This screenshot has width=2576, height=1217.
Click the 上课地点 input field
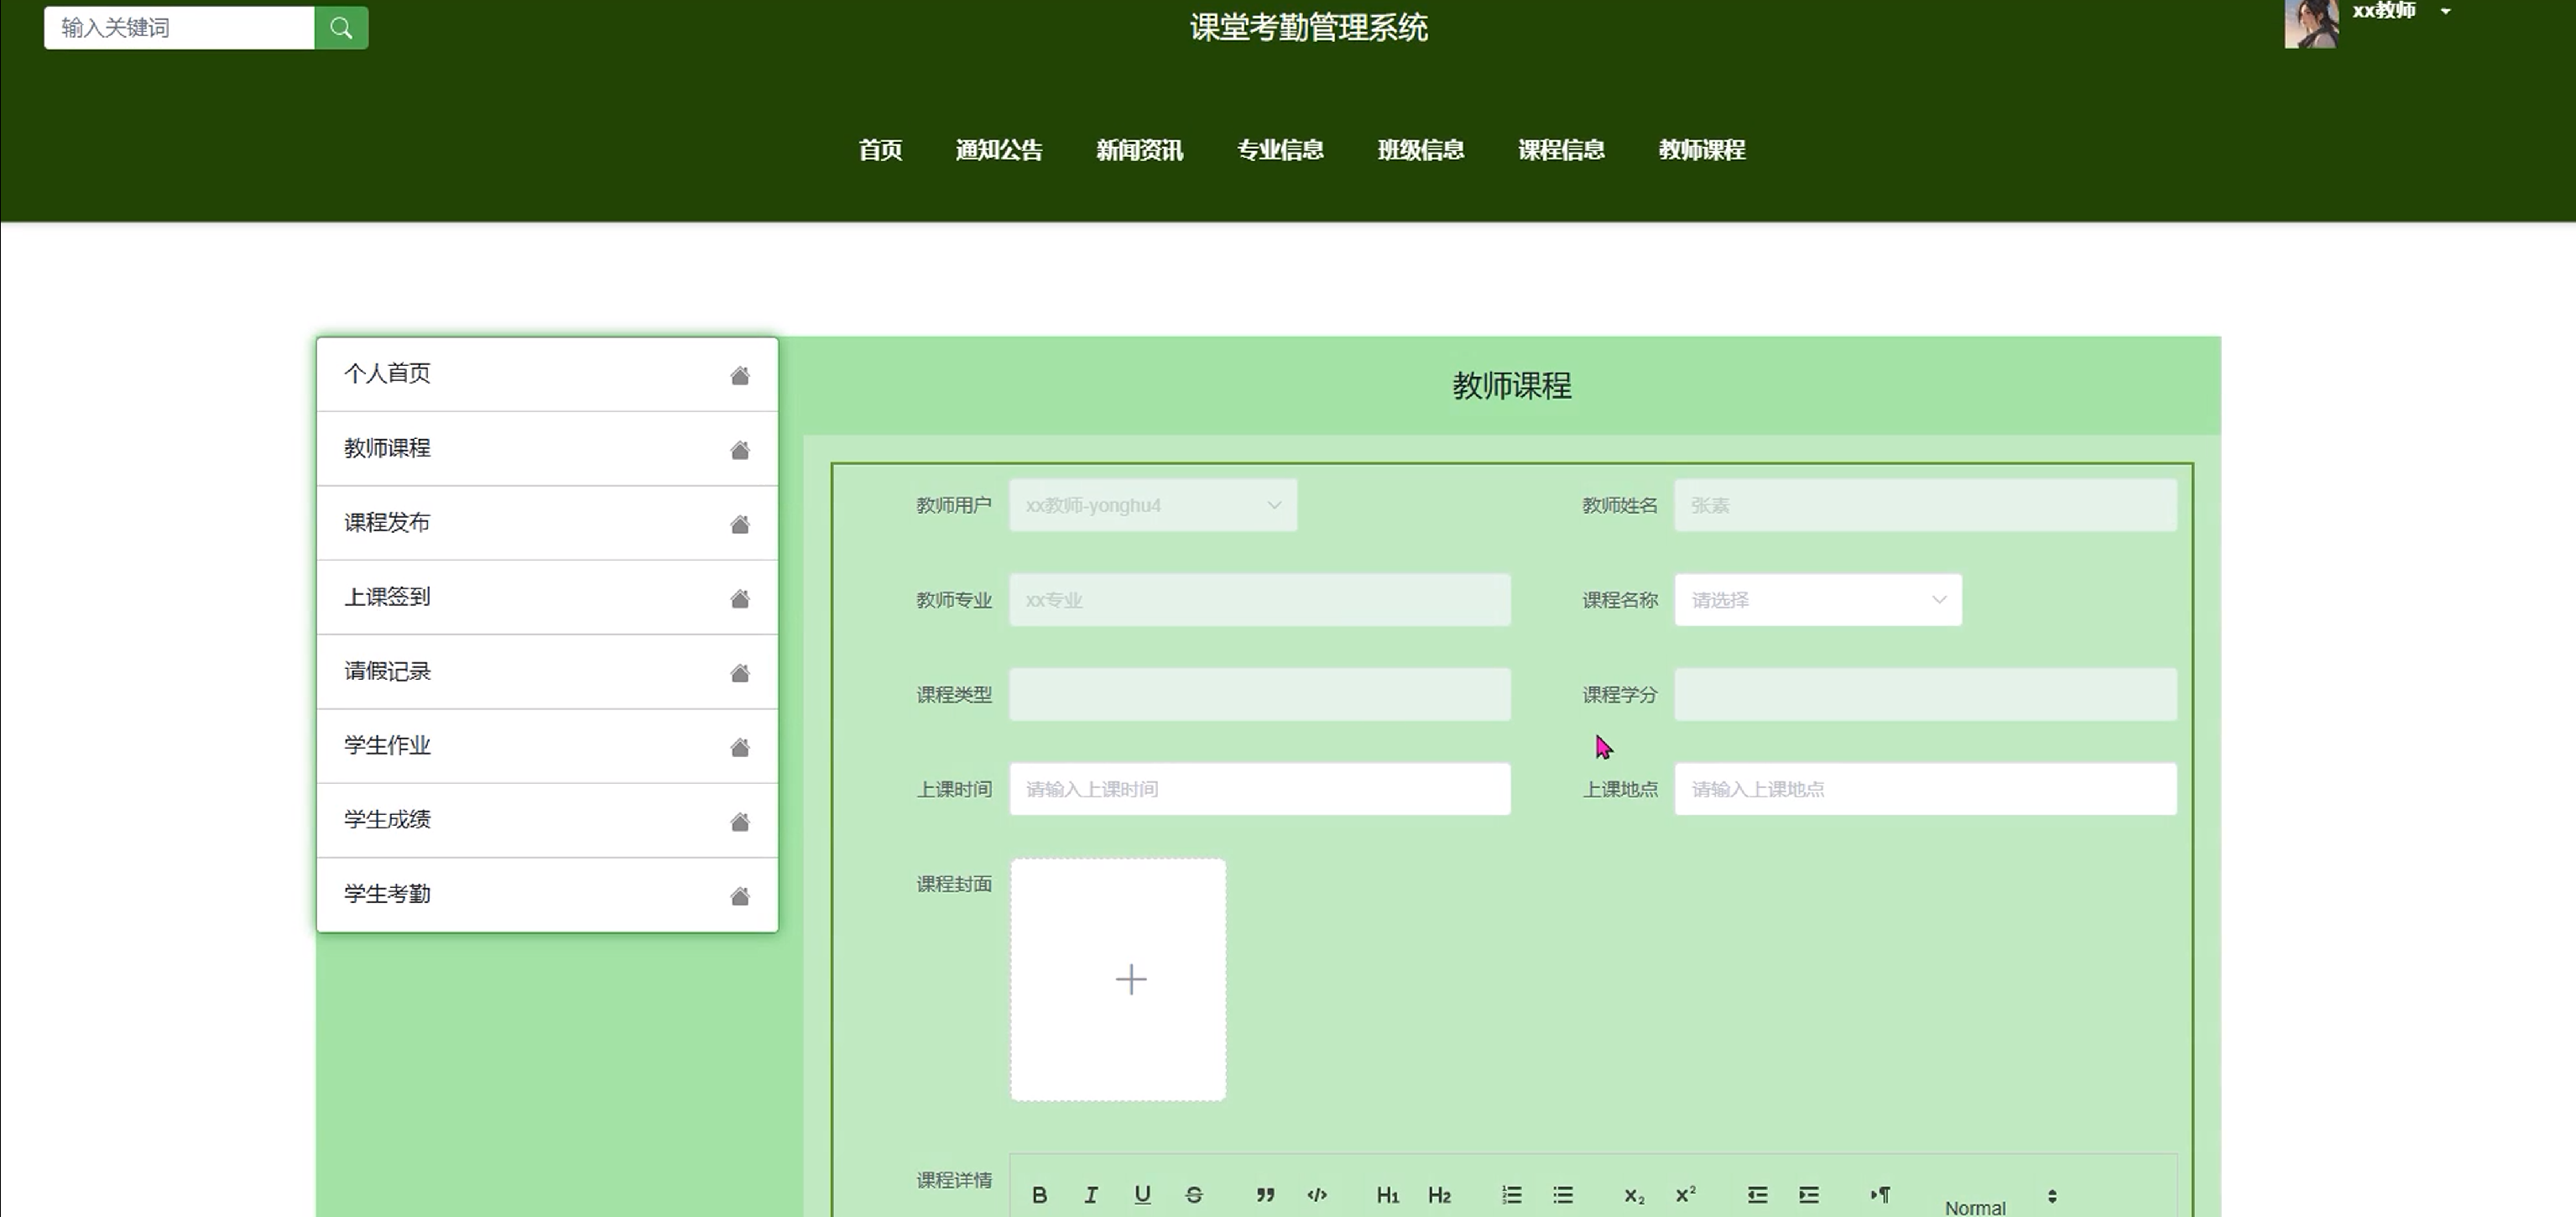1924,789
